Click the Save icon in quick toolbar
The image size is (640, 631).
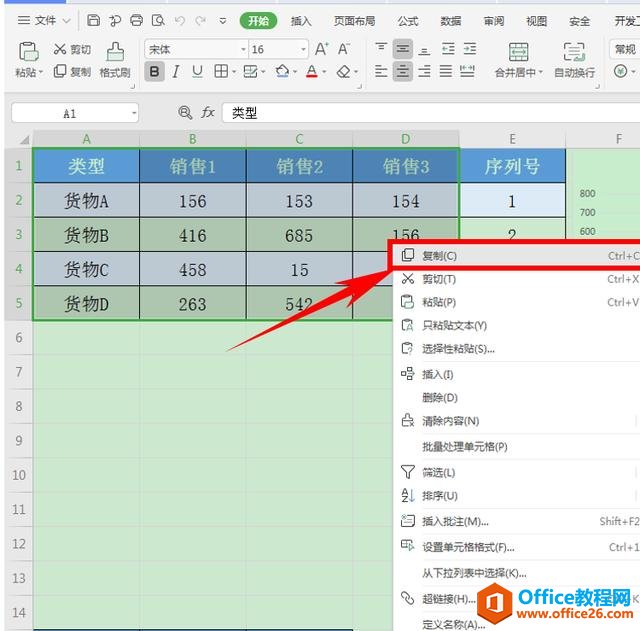(93, 20)
